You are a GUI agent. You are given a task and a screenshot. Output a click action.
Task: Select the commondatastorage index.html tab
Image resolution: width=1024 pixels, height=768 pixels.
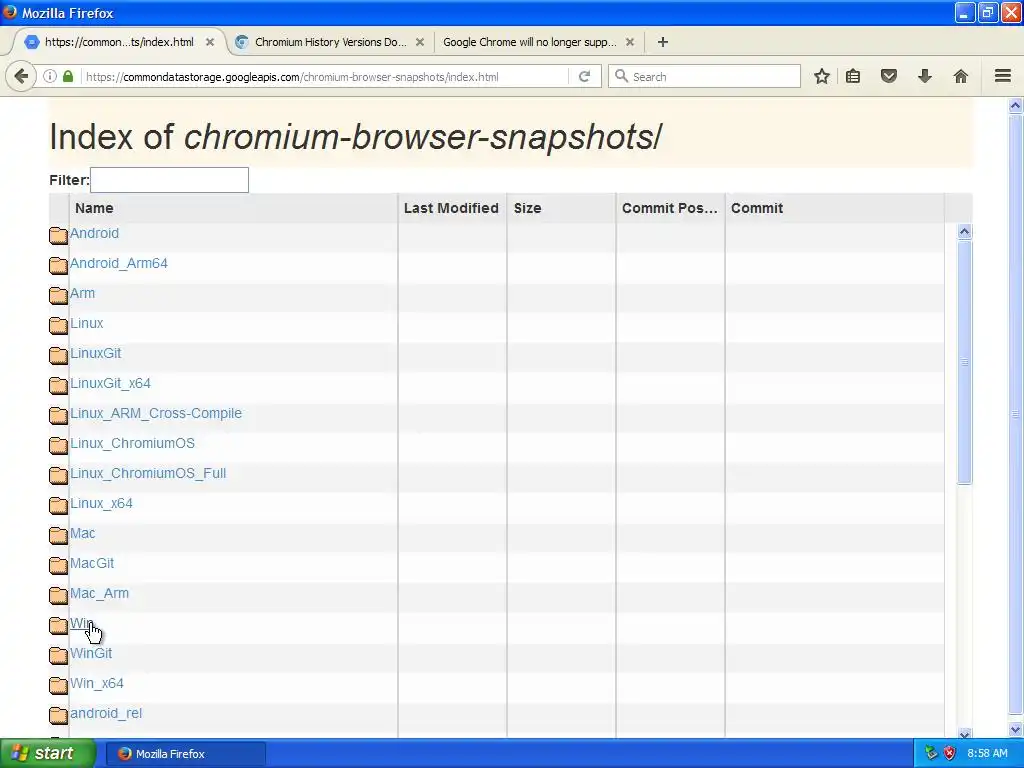coord(120,42)
